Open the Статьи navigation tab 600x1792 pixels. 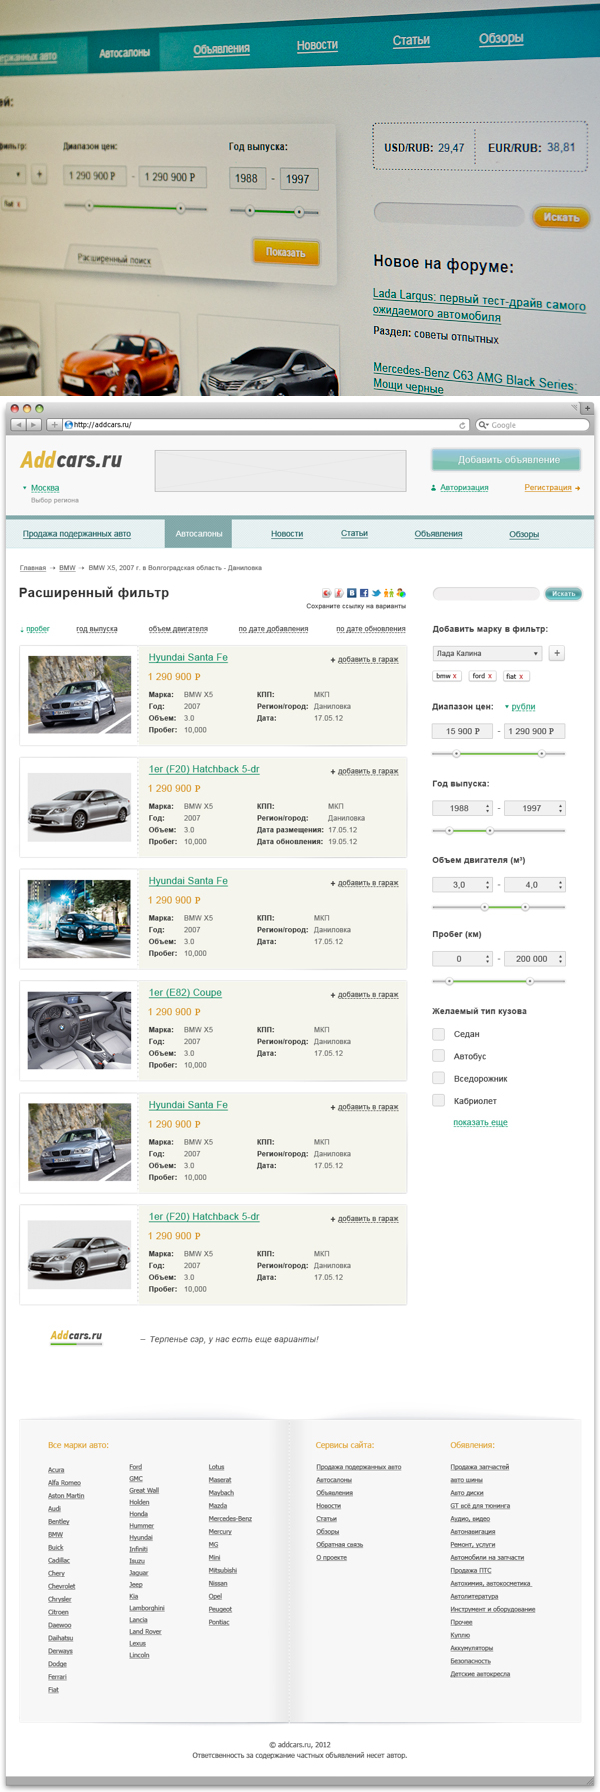tap(354, 534)
